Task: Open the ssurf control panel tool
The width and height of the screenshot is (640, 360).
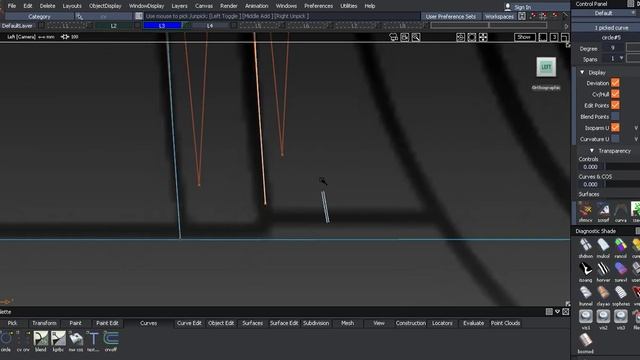Action: (x=603, y=211)
